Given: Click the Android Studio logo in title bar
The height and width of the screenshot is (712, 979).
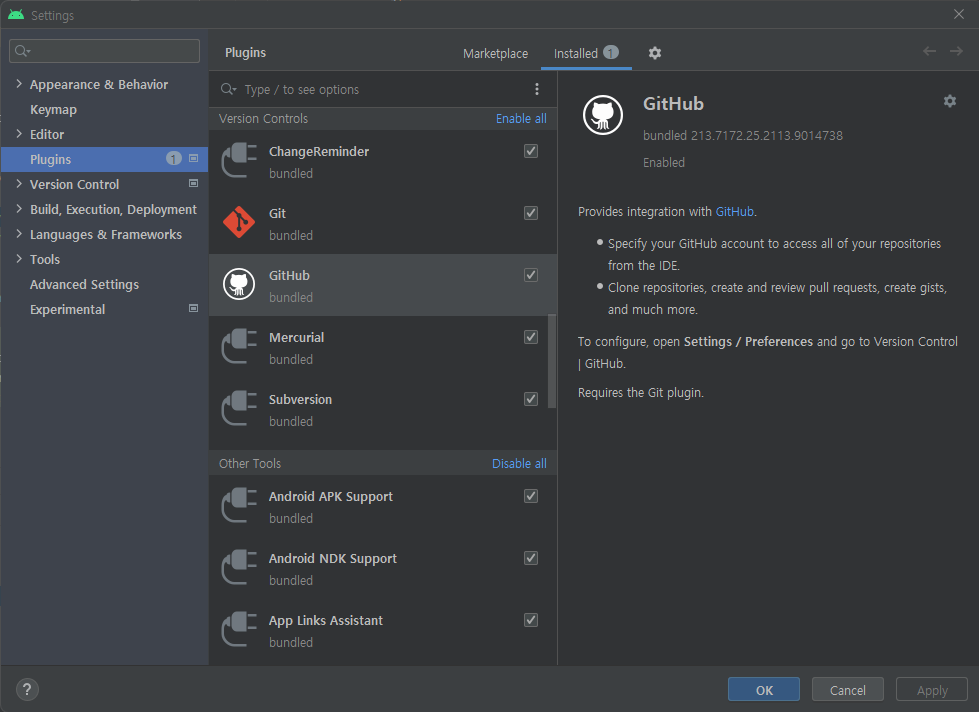Looking at the screenshot, I should [16, 15].
